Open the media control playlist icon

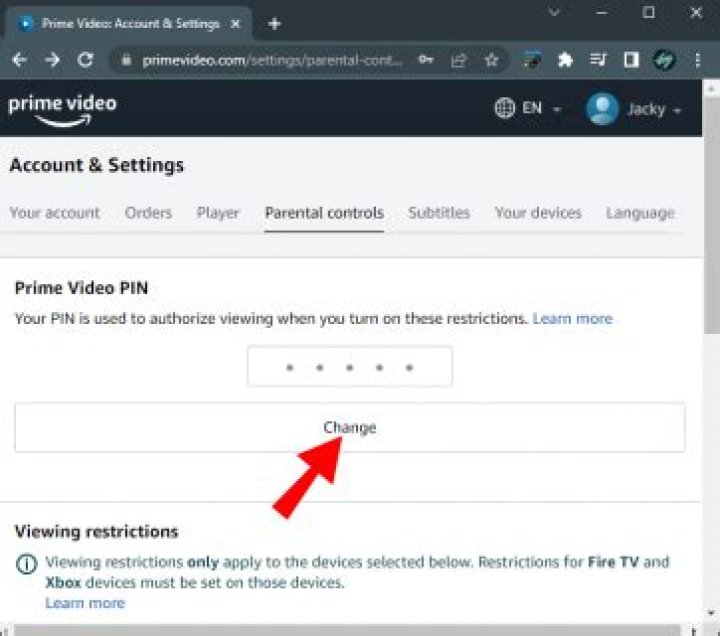click(598, 60)
